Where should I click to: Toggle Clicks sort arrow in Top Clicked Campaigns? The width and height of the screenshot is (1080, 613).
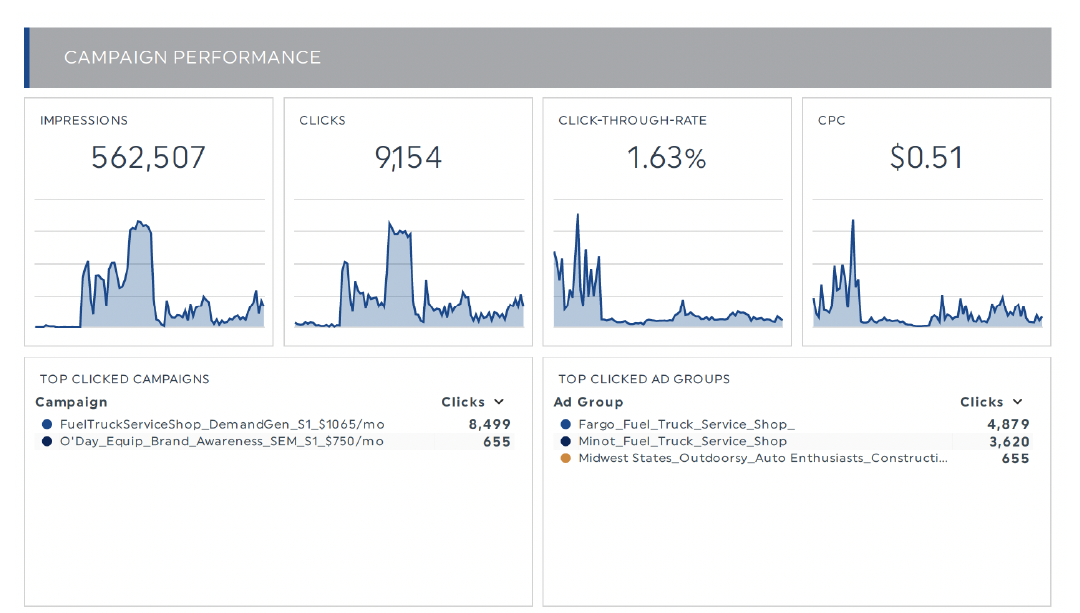[x=499, y=402]
